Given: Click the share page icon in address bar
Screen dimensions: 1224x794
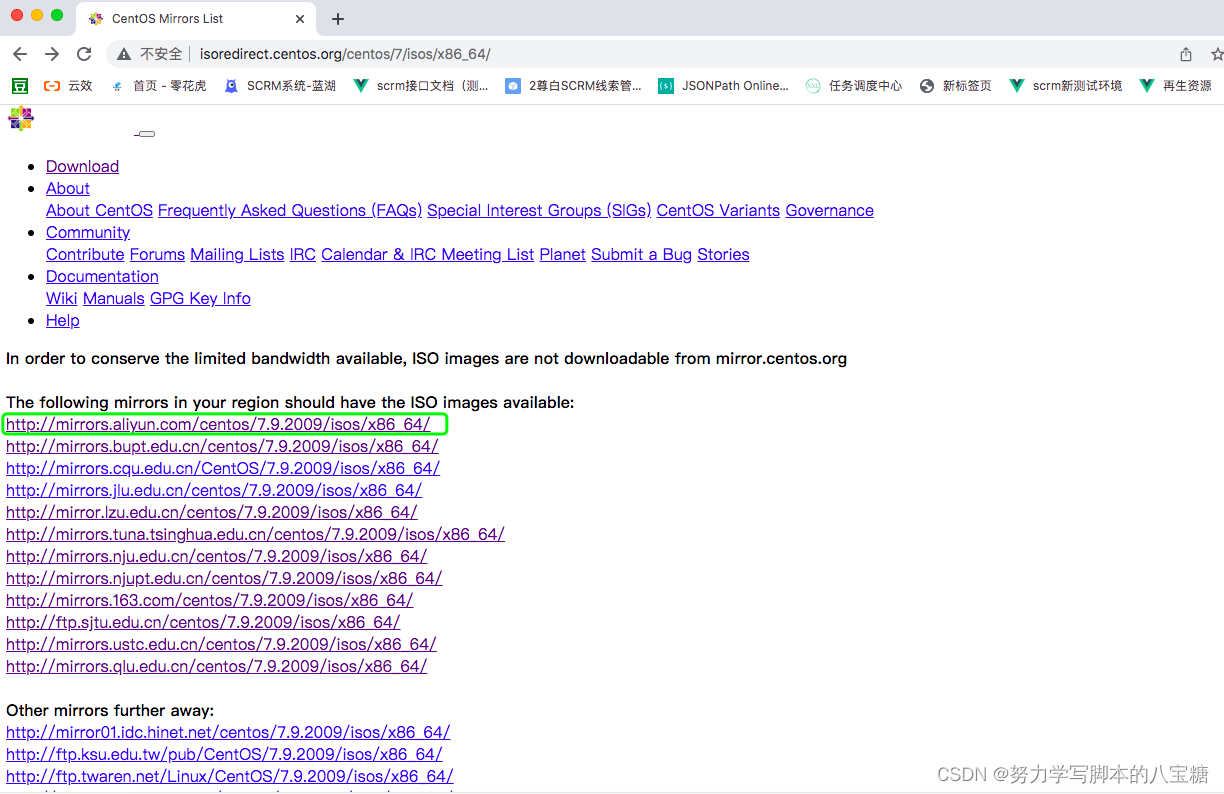Looking at the screenshot, I should pos(1186,54).
